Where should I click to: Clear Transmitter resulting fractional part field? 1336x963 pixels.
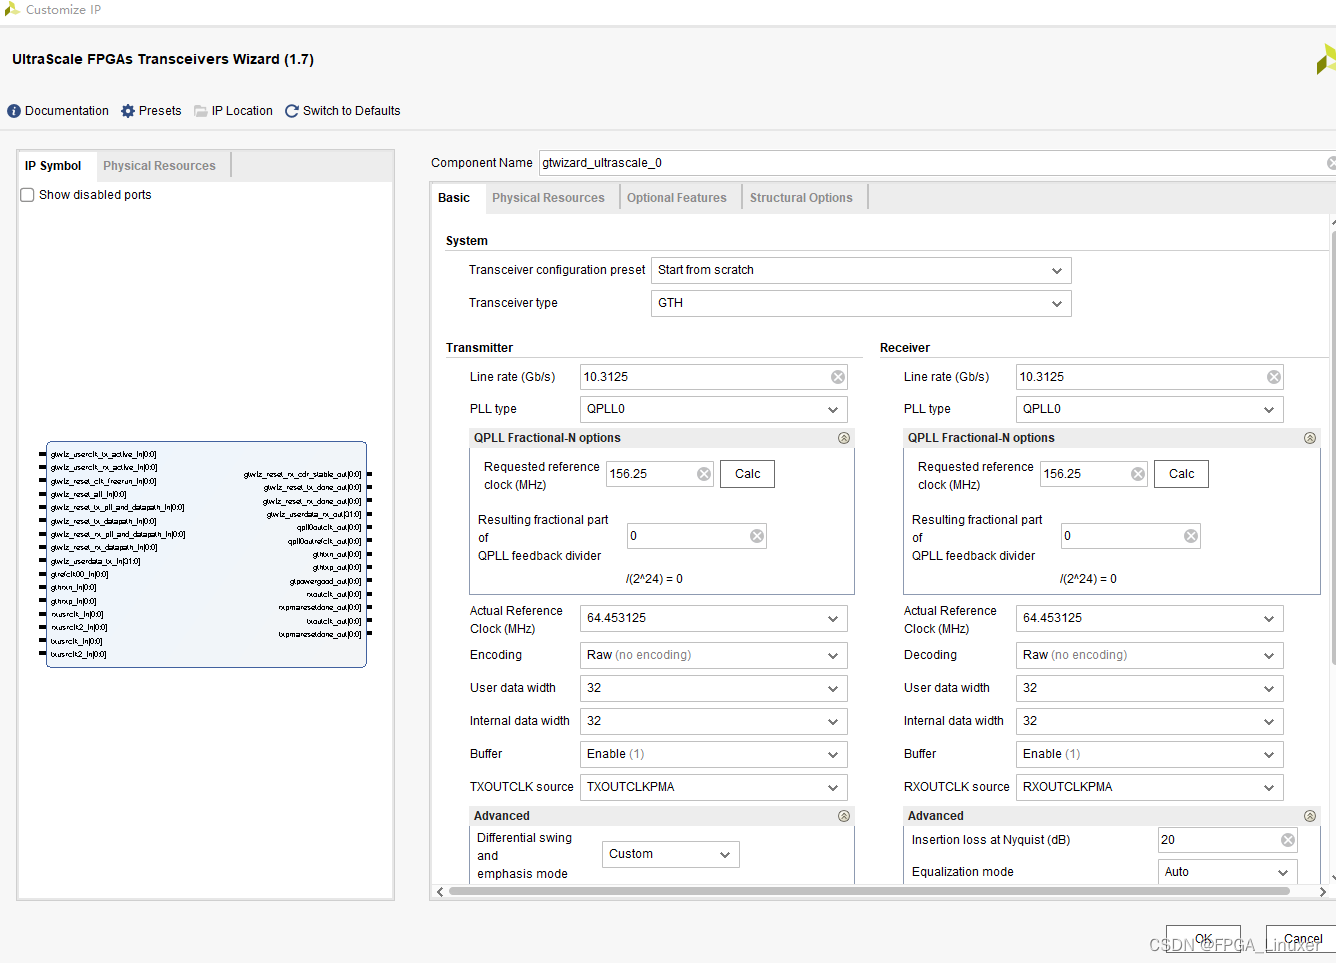coord(757,536)
